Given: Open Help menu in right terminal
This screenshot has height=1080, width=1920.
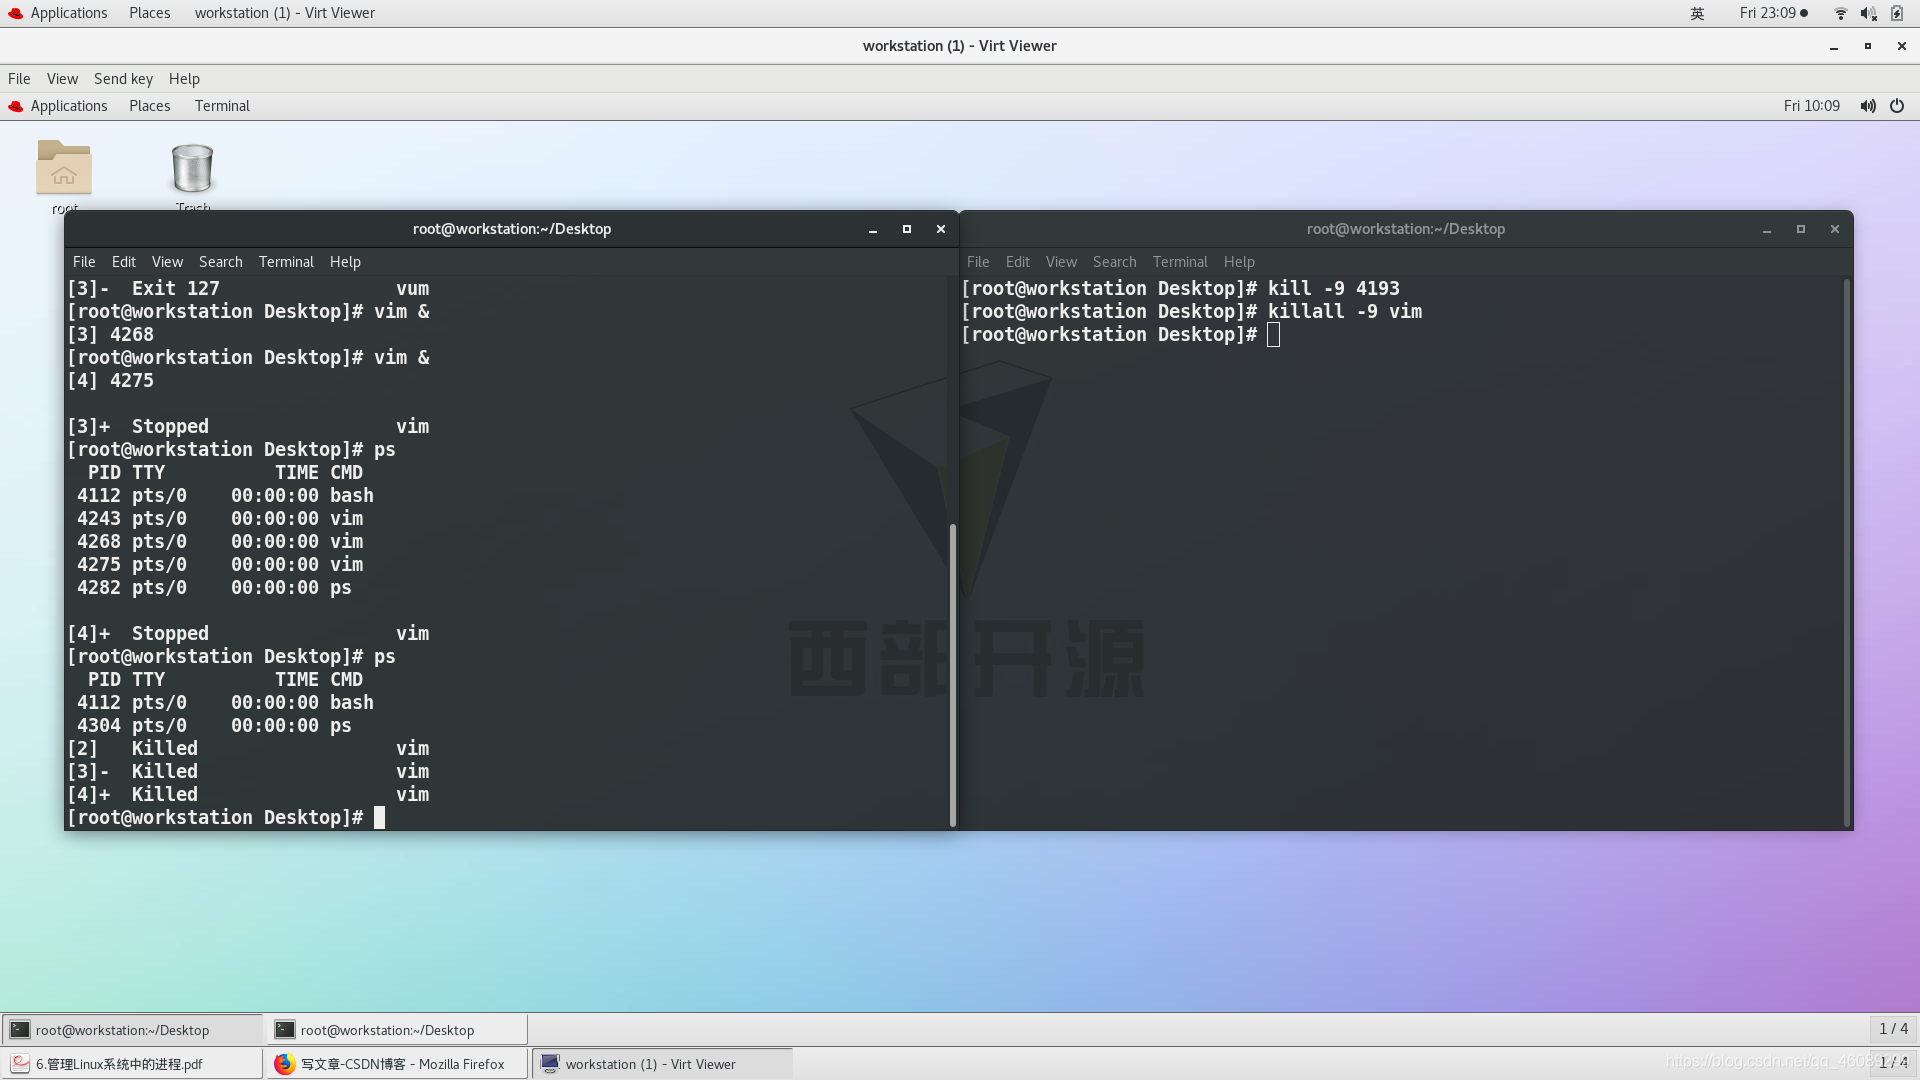Looking at the screenshot, I should click(x=1239, y=262).
